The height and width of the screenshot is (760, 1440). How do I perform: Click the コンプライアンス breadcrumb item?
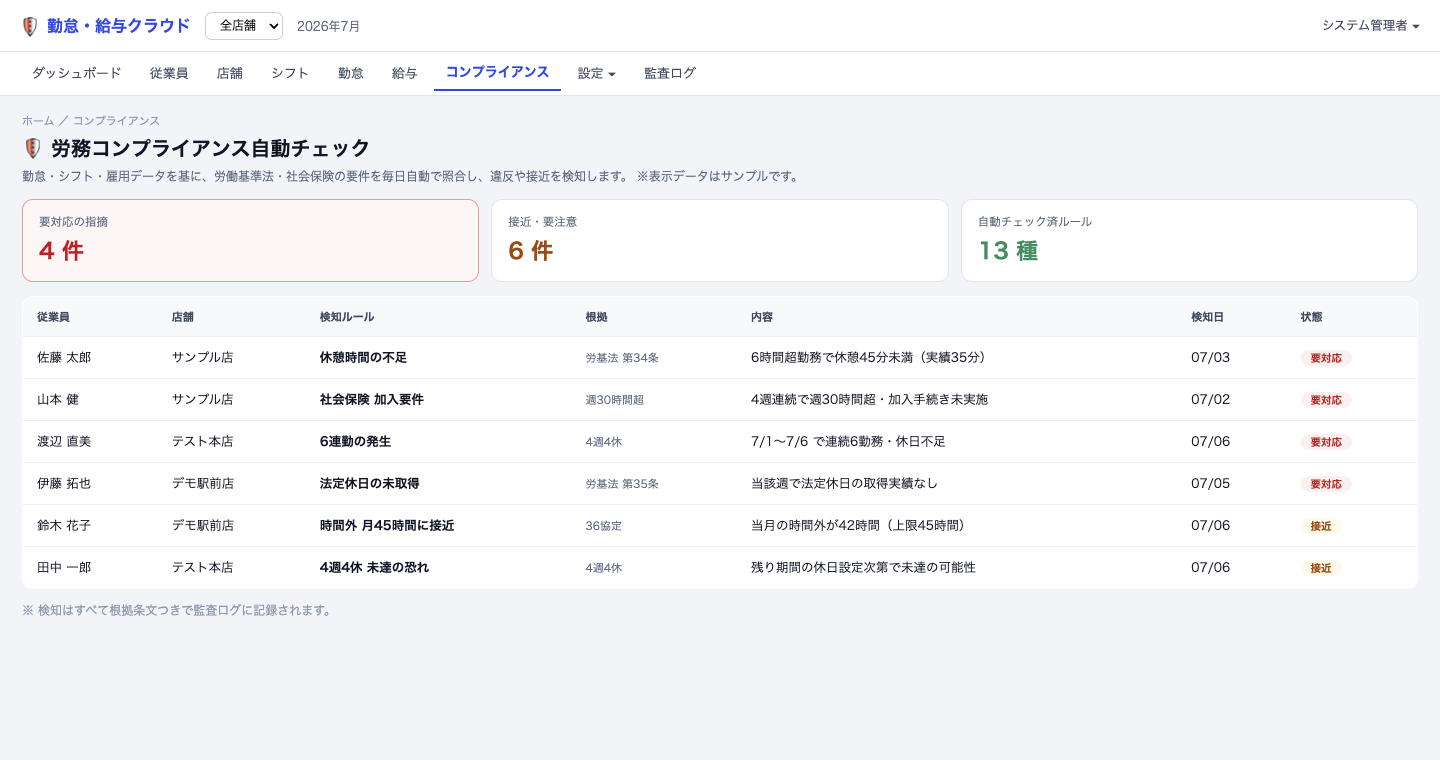(116, 121)
